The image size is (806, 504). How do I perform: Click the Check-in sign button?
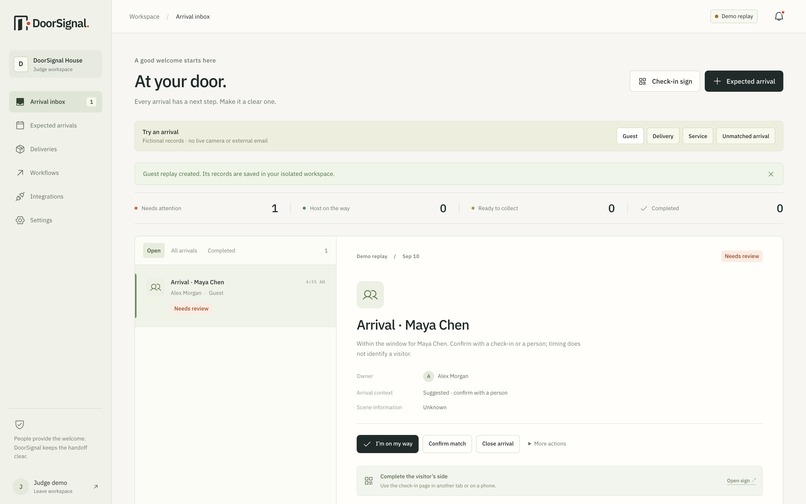(665, 81)
